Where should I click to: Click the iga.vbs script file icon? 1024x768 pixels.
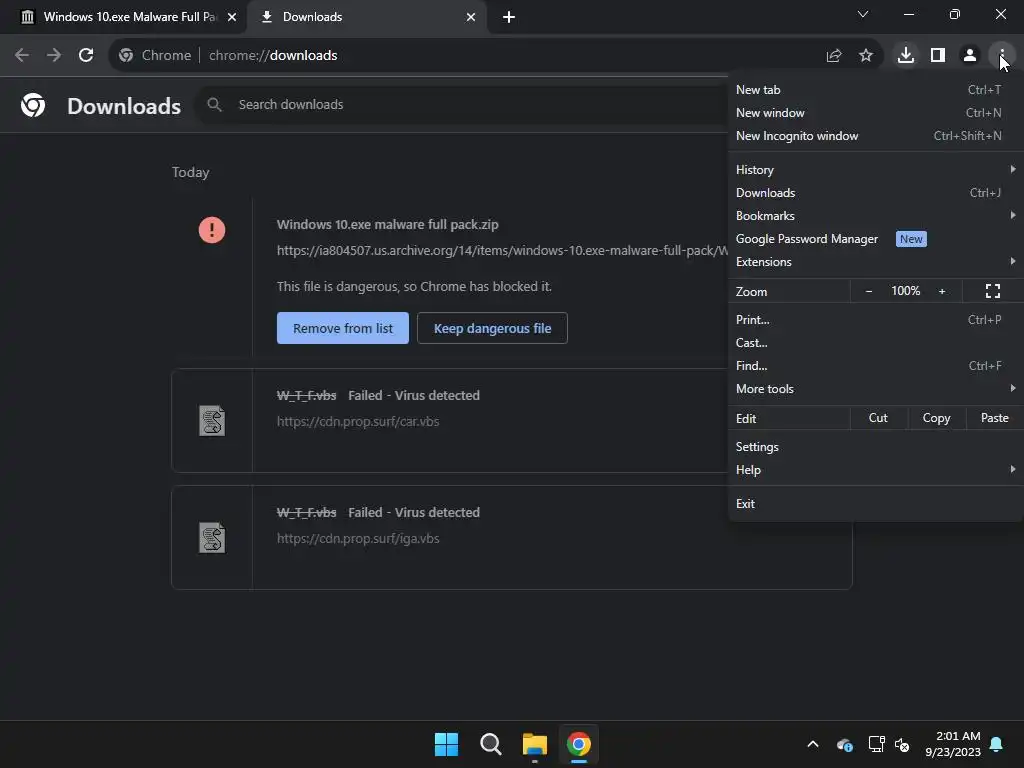[x=212, y=537]
